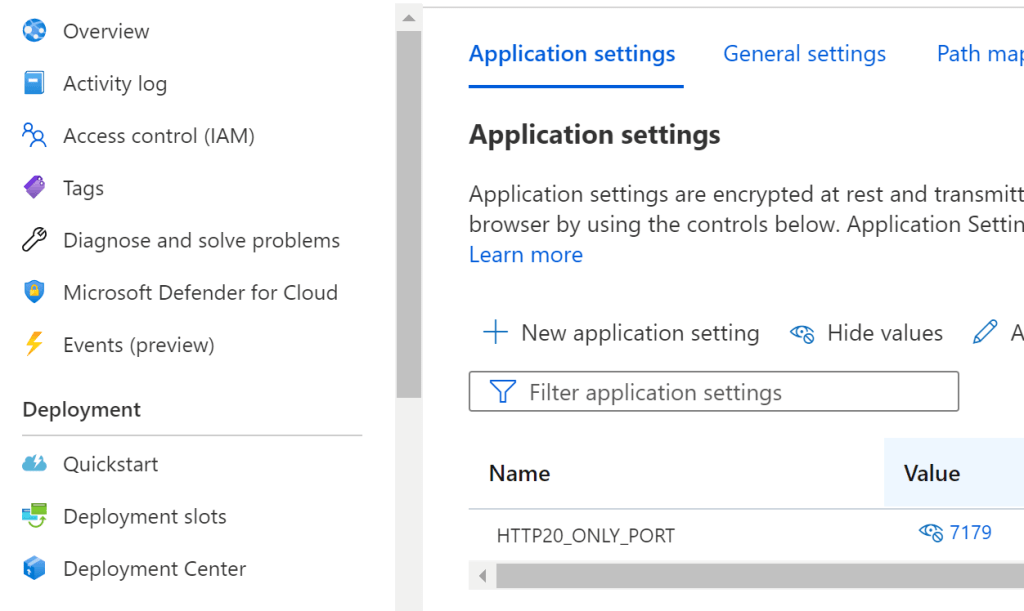Image resolution: width=1024 pixels, height=611 pixels.
Task: Sort by the Name column header
Action: [519, 473]
